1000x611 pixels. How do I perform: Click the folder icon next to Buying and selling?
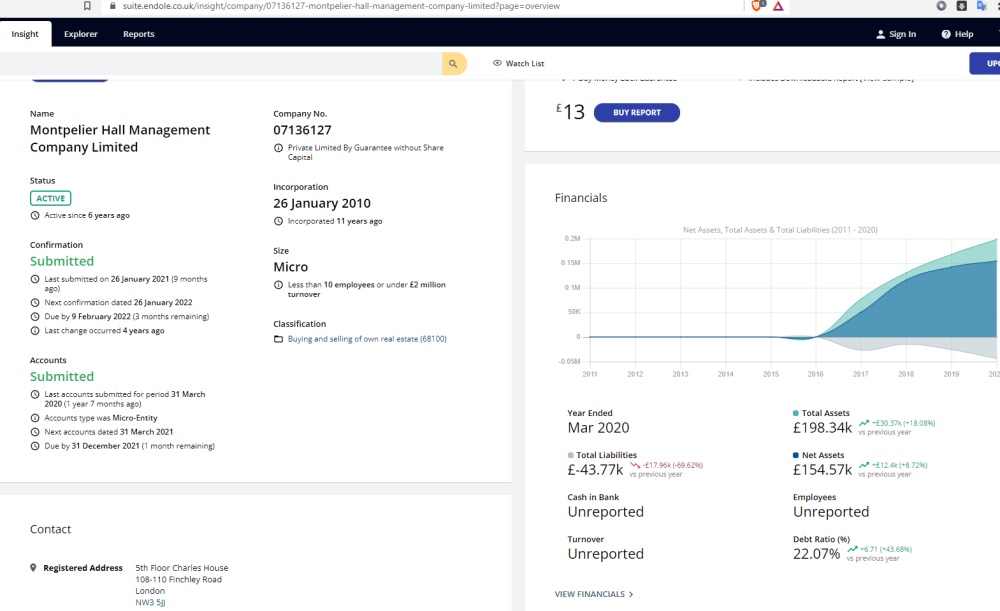click(x=278, y=339)
